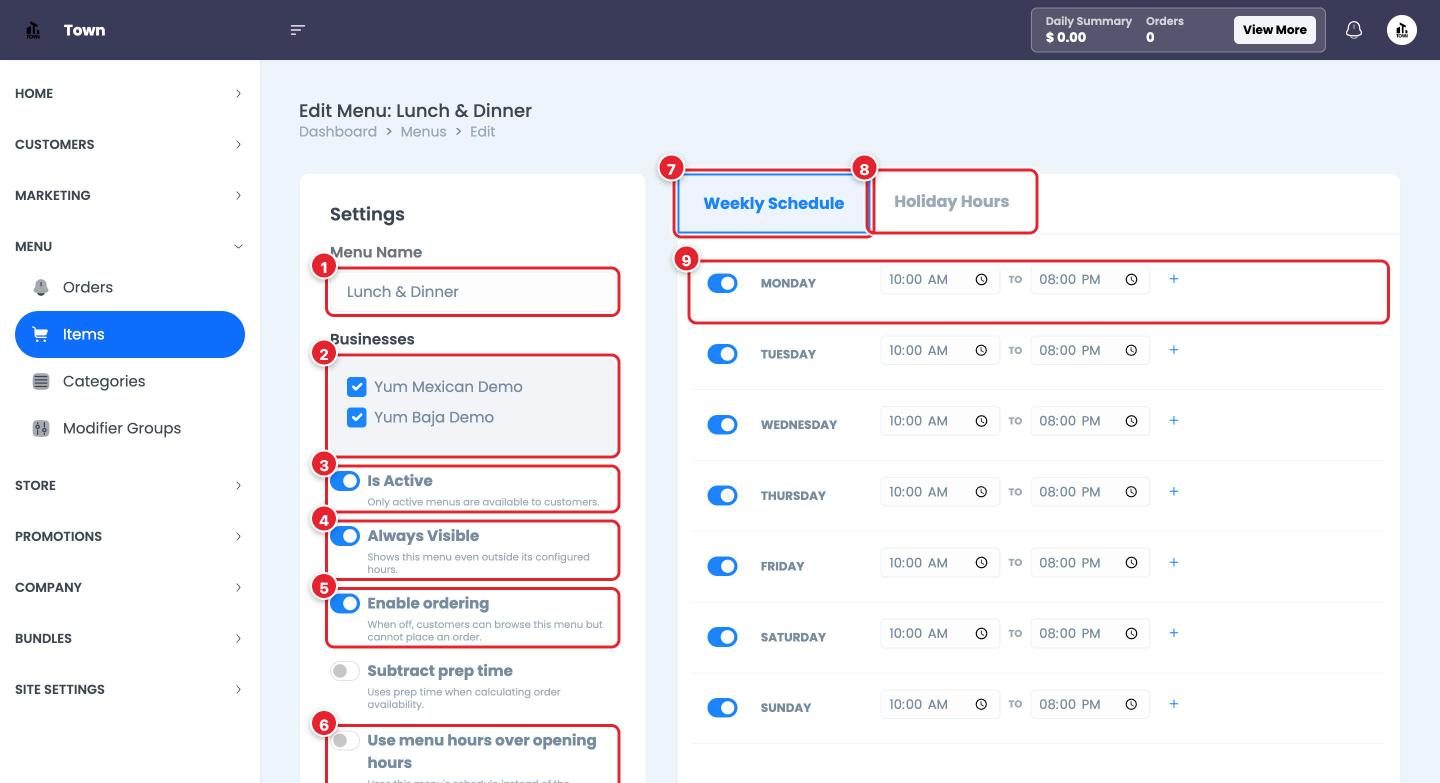Screen dimensions: 1440x783
Task: Switch off Enable ordering
Action: (x=345, y=604)
